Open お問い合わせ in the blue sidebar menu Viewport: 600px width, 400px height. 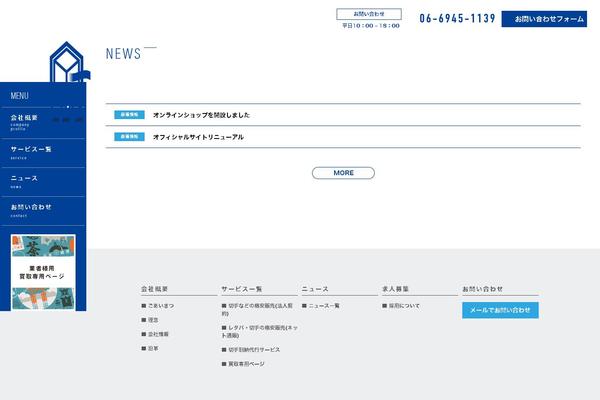click(43, 211)
